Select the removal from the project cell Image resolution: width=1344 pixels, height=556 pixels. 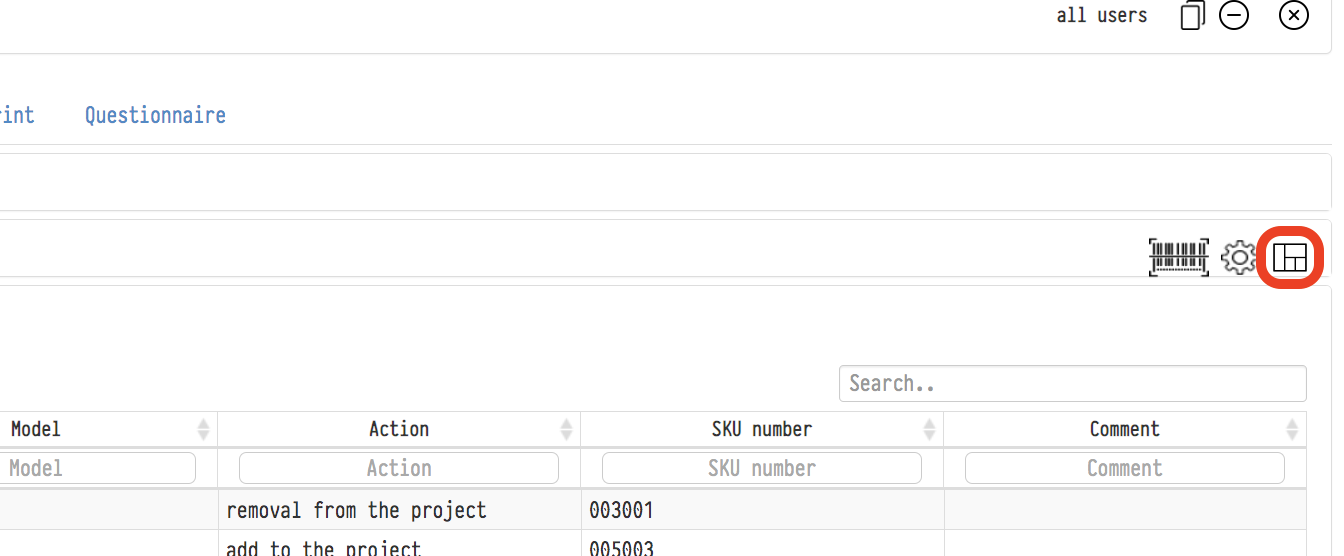[356, 510]
